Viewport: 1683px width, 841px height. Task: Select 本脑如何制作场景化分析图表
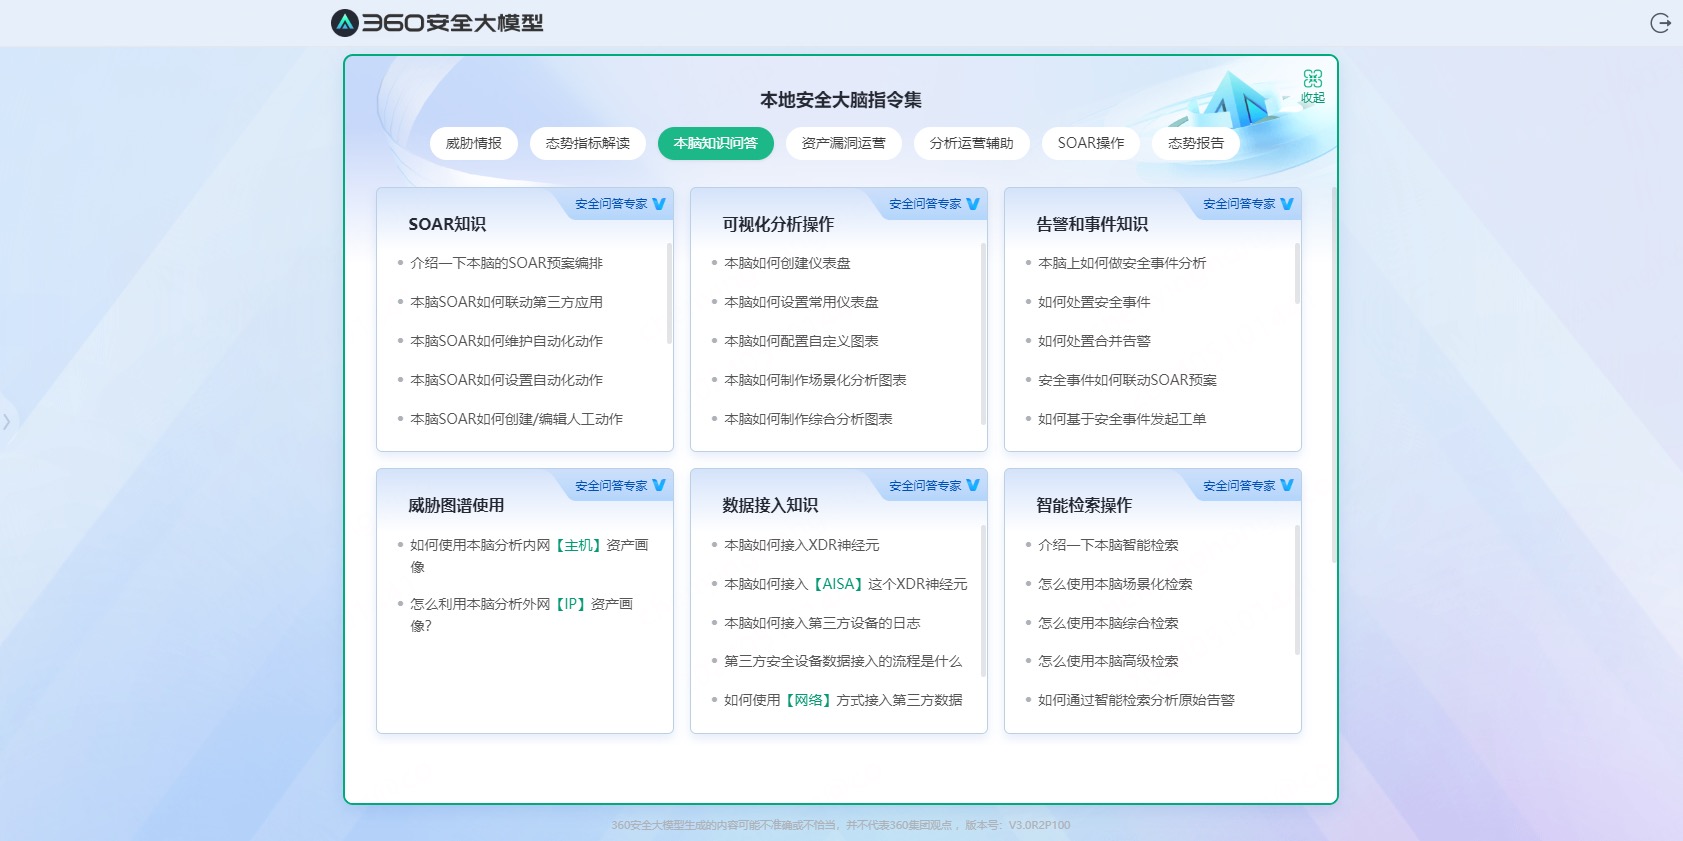815,380
